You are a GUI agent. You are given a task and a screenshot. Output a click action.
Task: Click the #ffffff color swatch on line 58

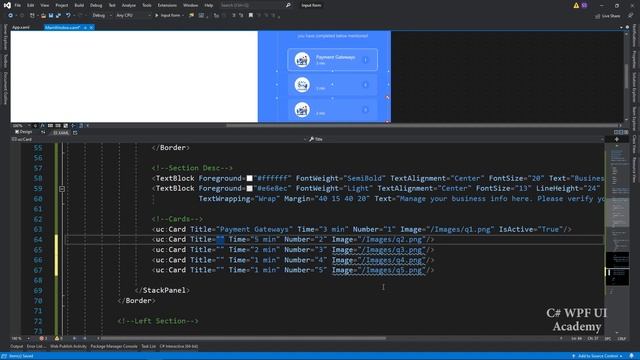pyautogui.click(x=249, y=178)
